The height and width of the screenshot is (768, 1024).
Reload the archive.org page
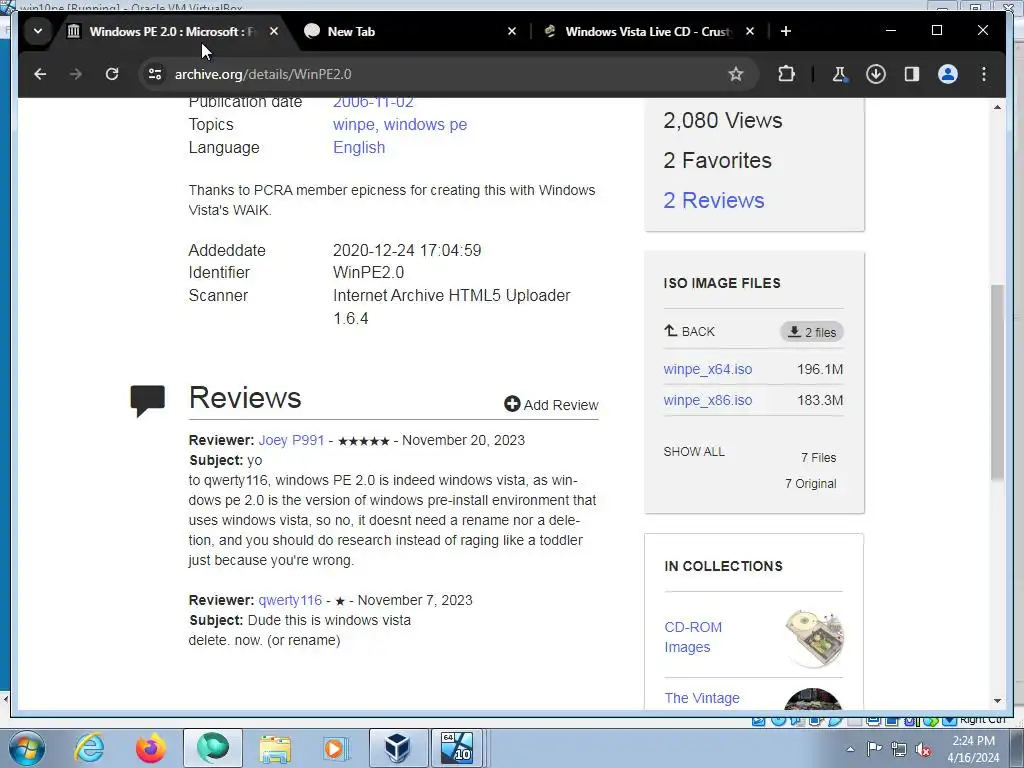point(112,74)
